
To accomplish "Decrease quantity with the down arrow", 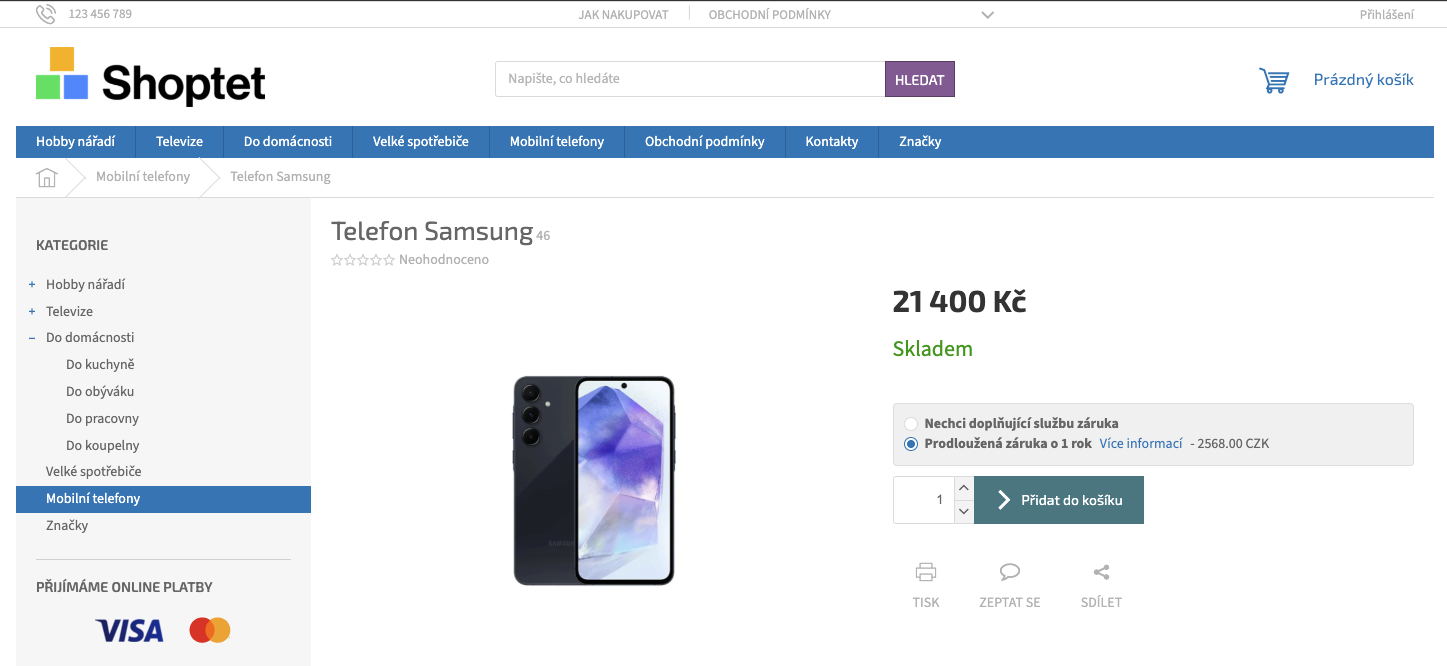I will tap(963, 511).
